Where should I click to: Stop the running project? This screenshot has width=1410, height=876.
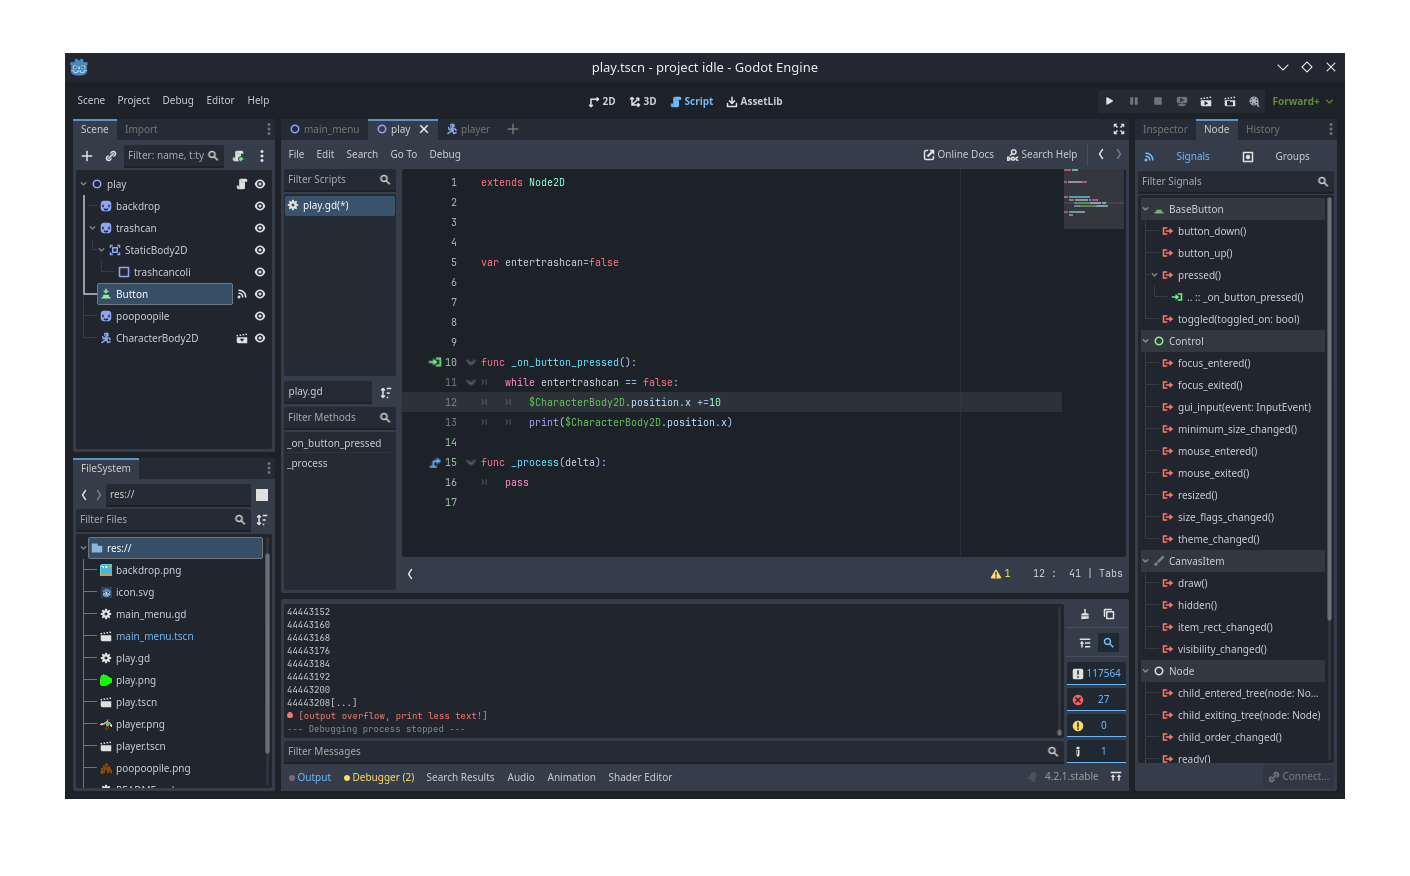(1158, 101)
